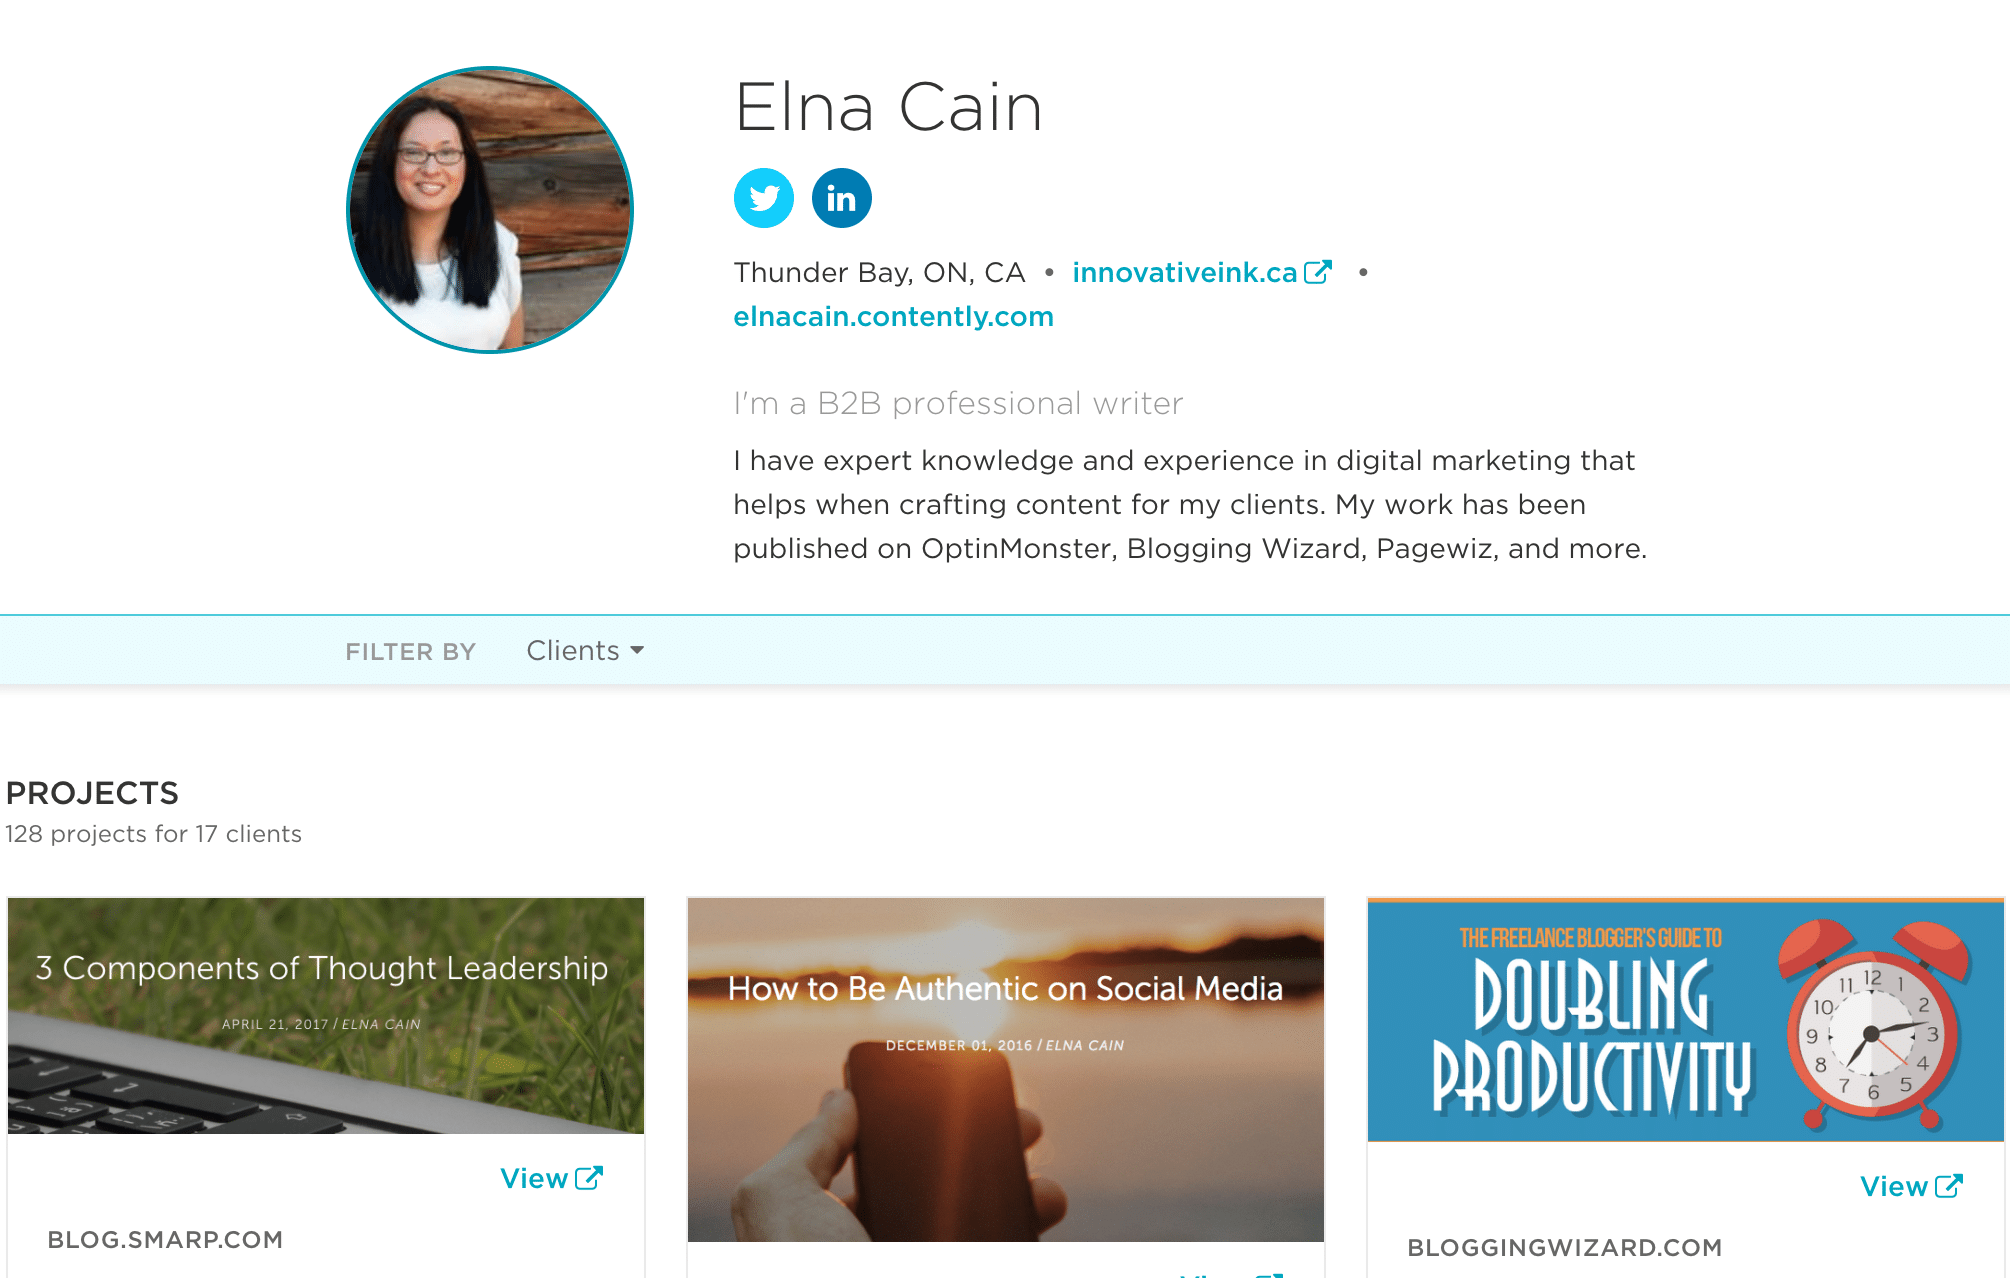Click the FILTER BY label
The width and height of the screenshot is (2010, 1278).
pyautogui.click(x=410, y=652)
